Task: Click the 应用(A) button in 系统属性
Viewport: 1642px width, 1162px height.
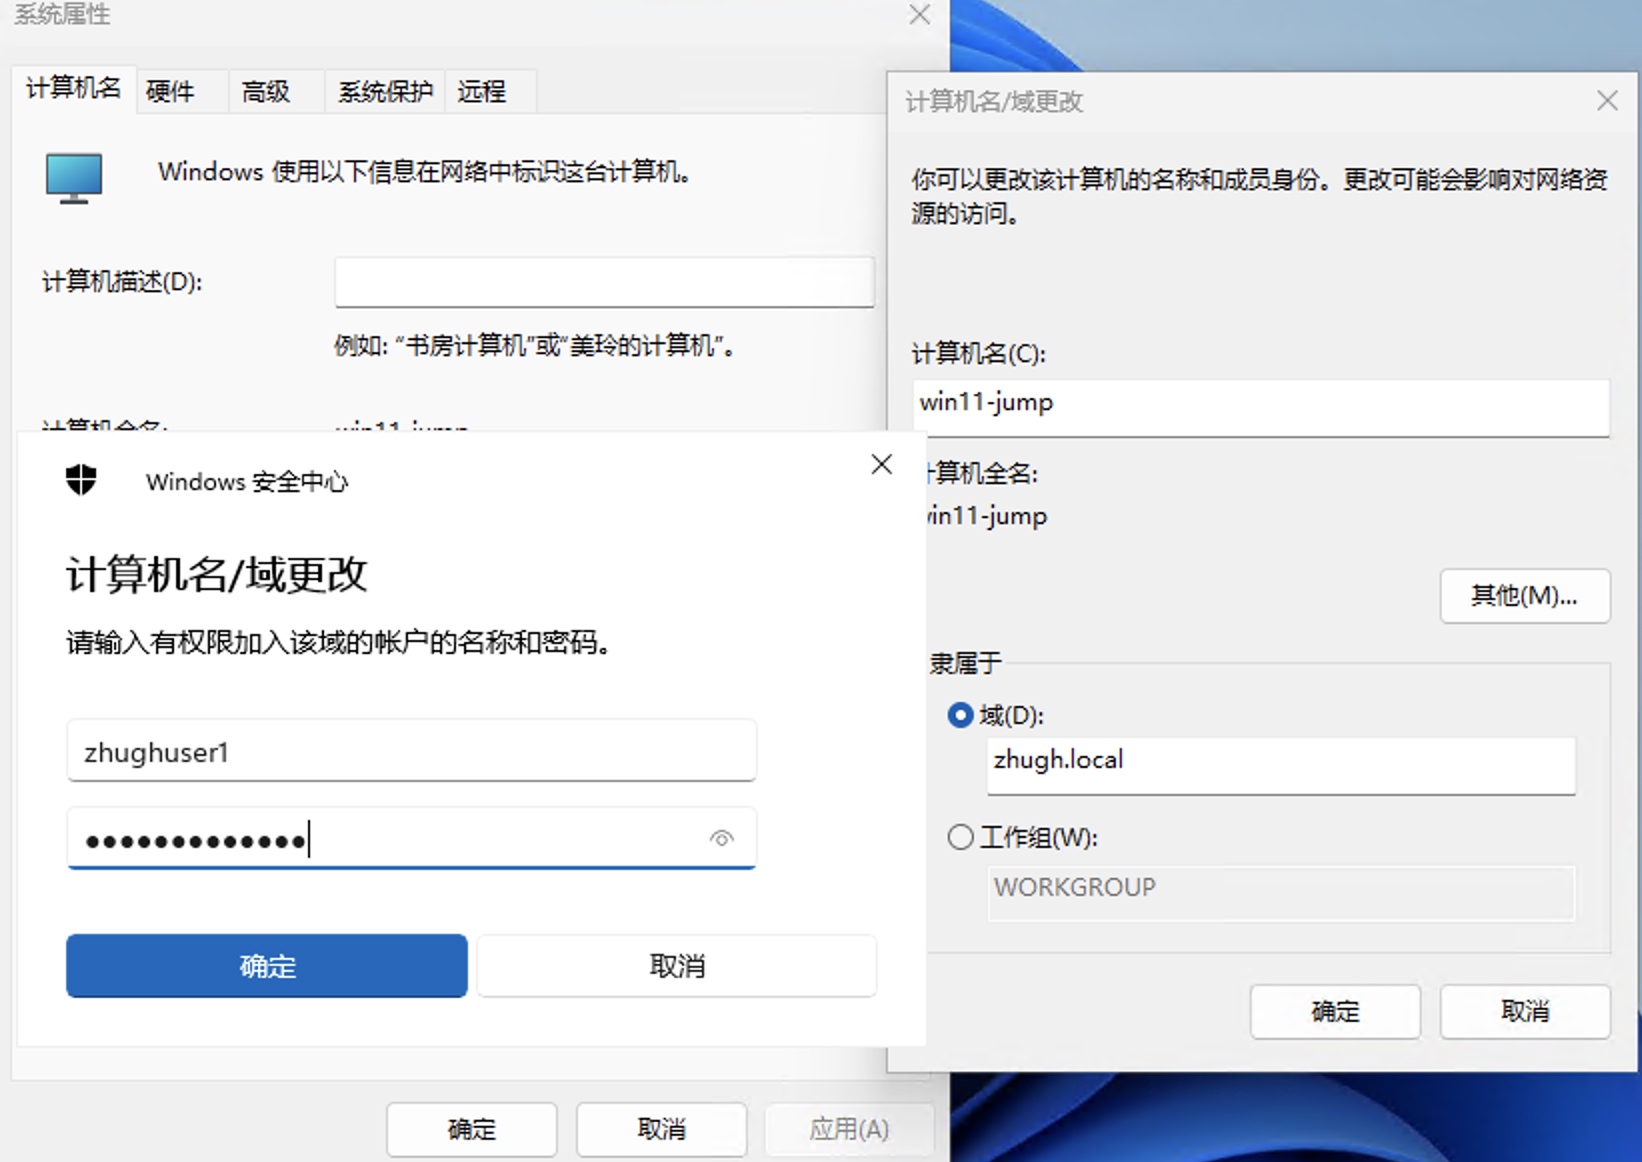Action: pyautogui.click(x=849, y=1130)
